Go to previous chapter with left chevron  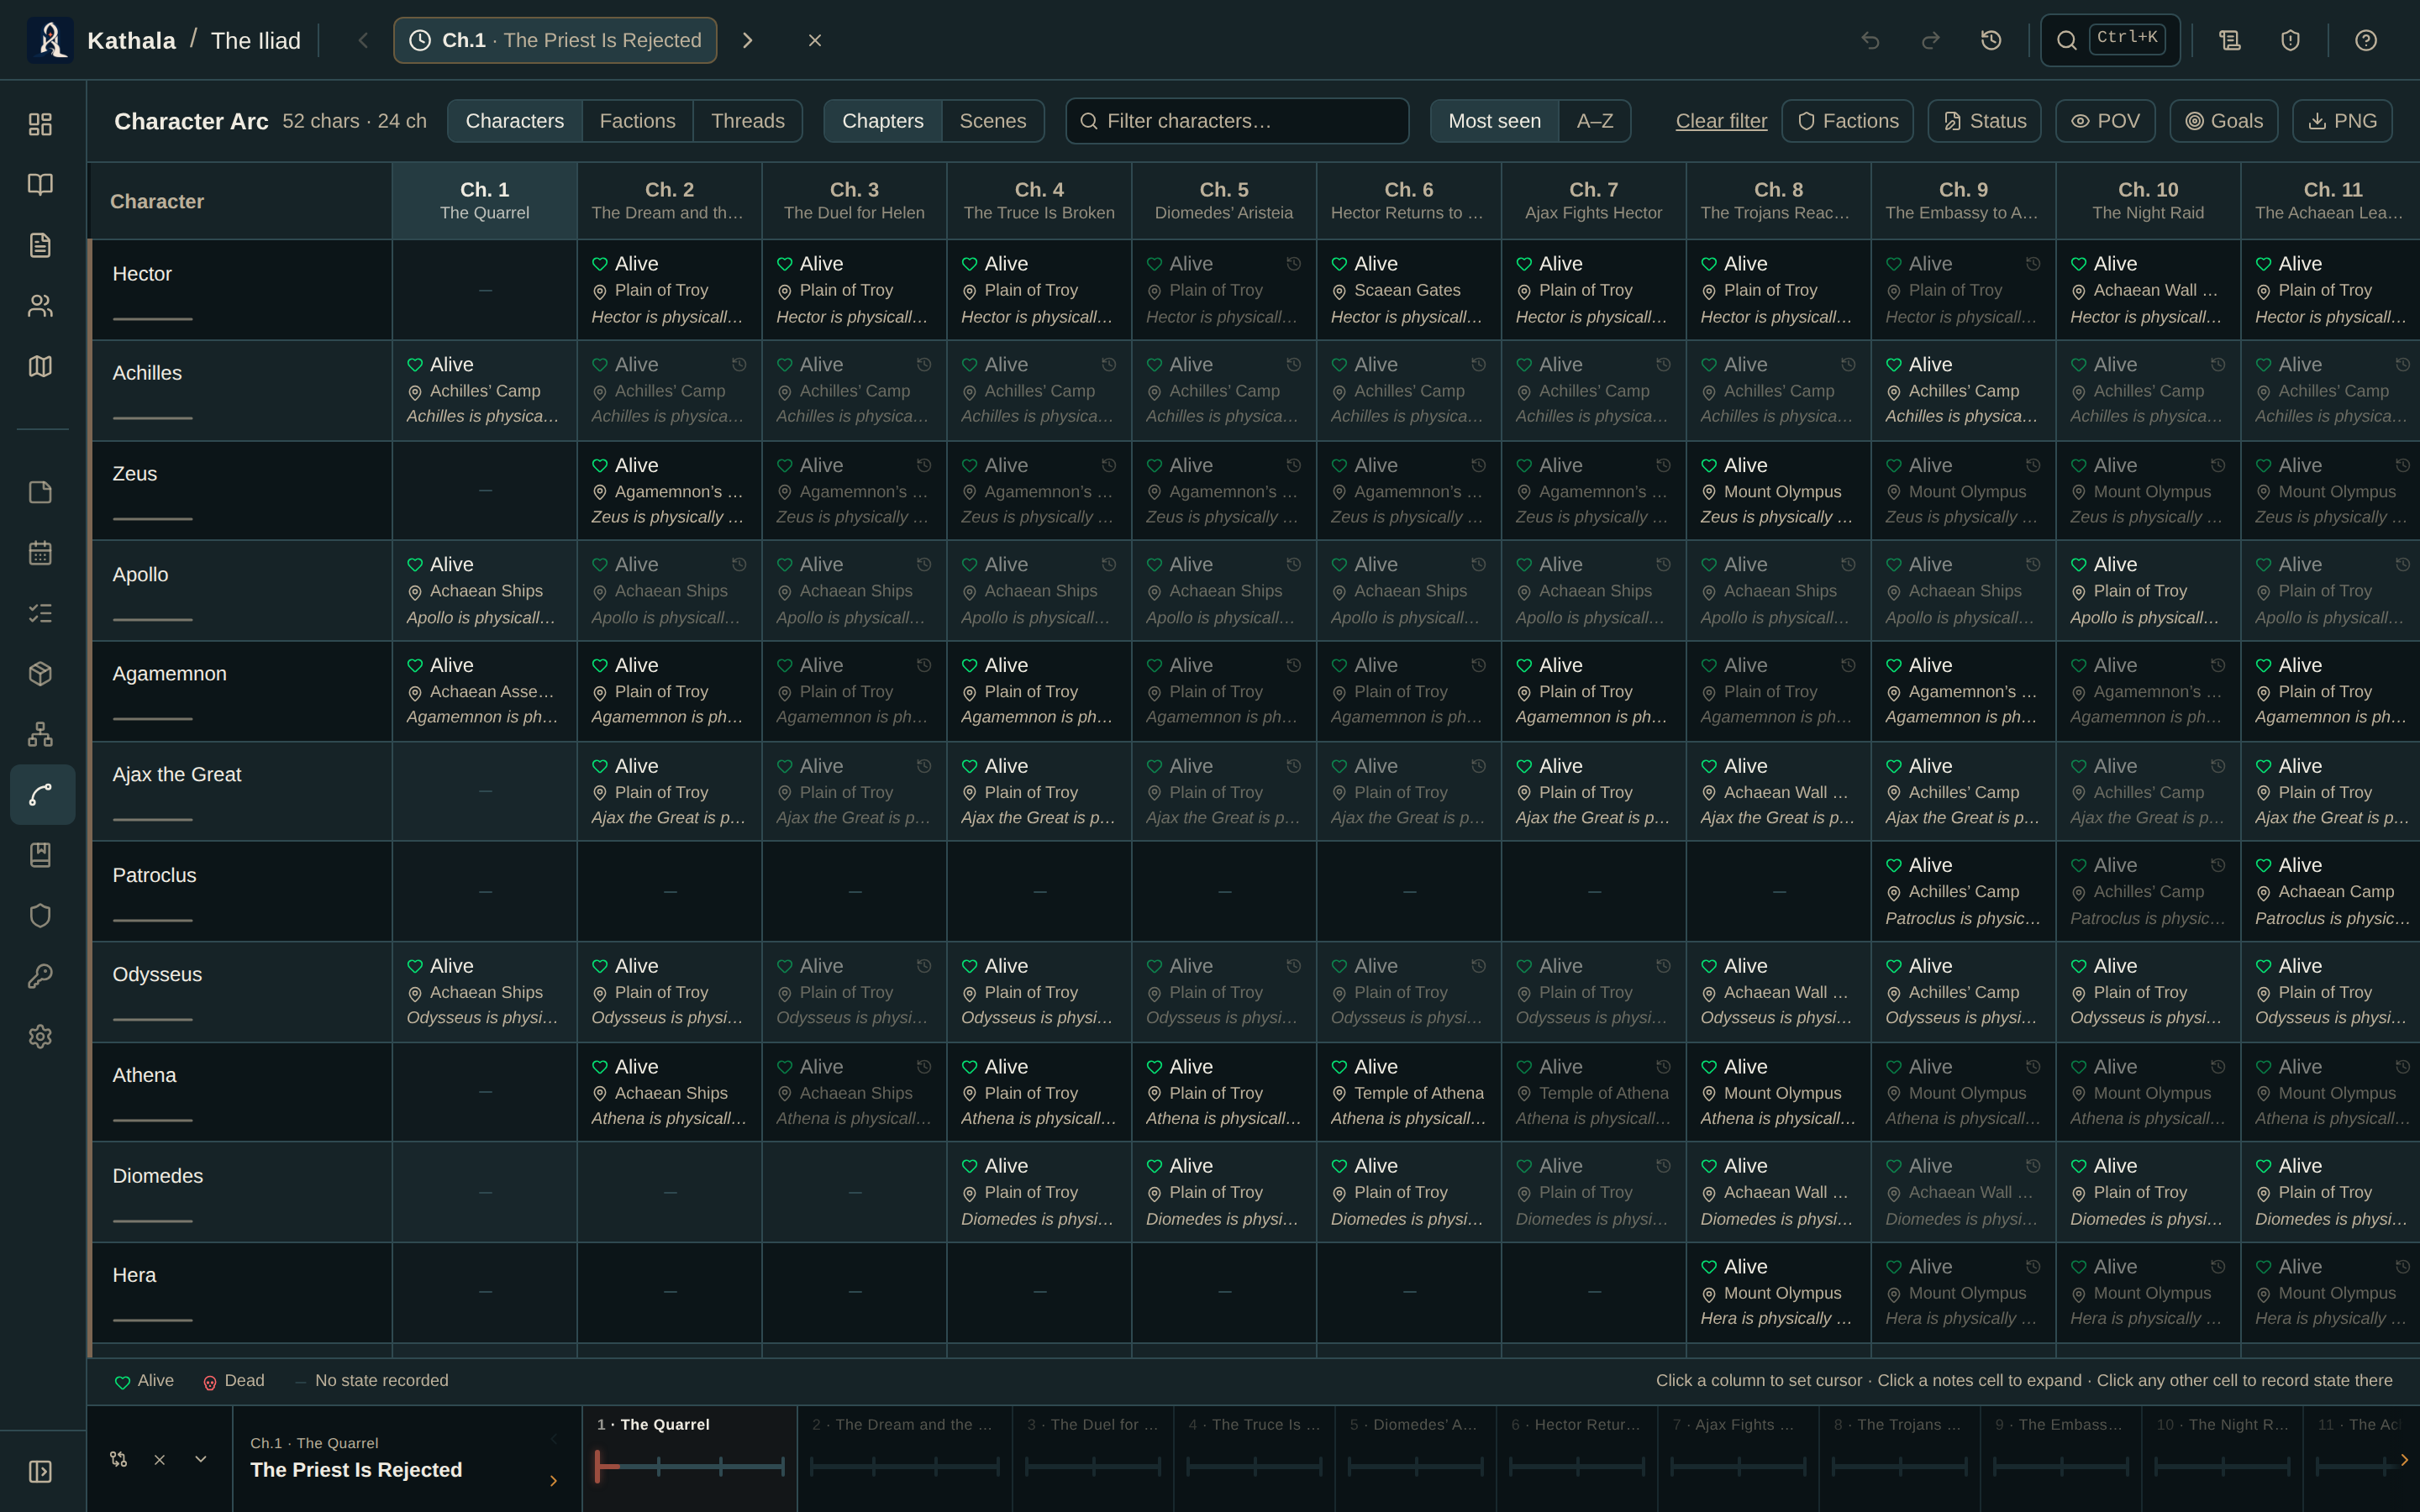click(363, 40)
